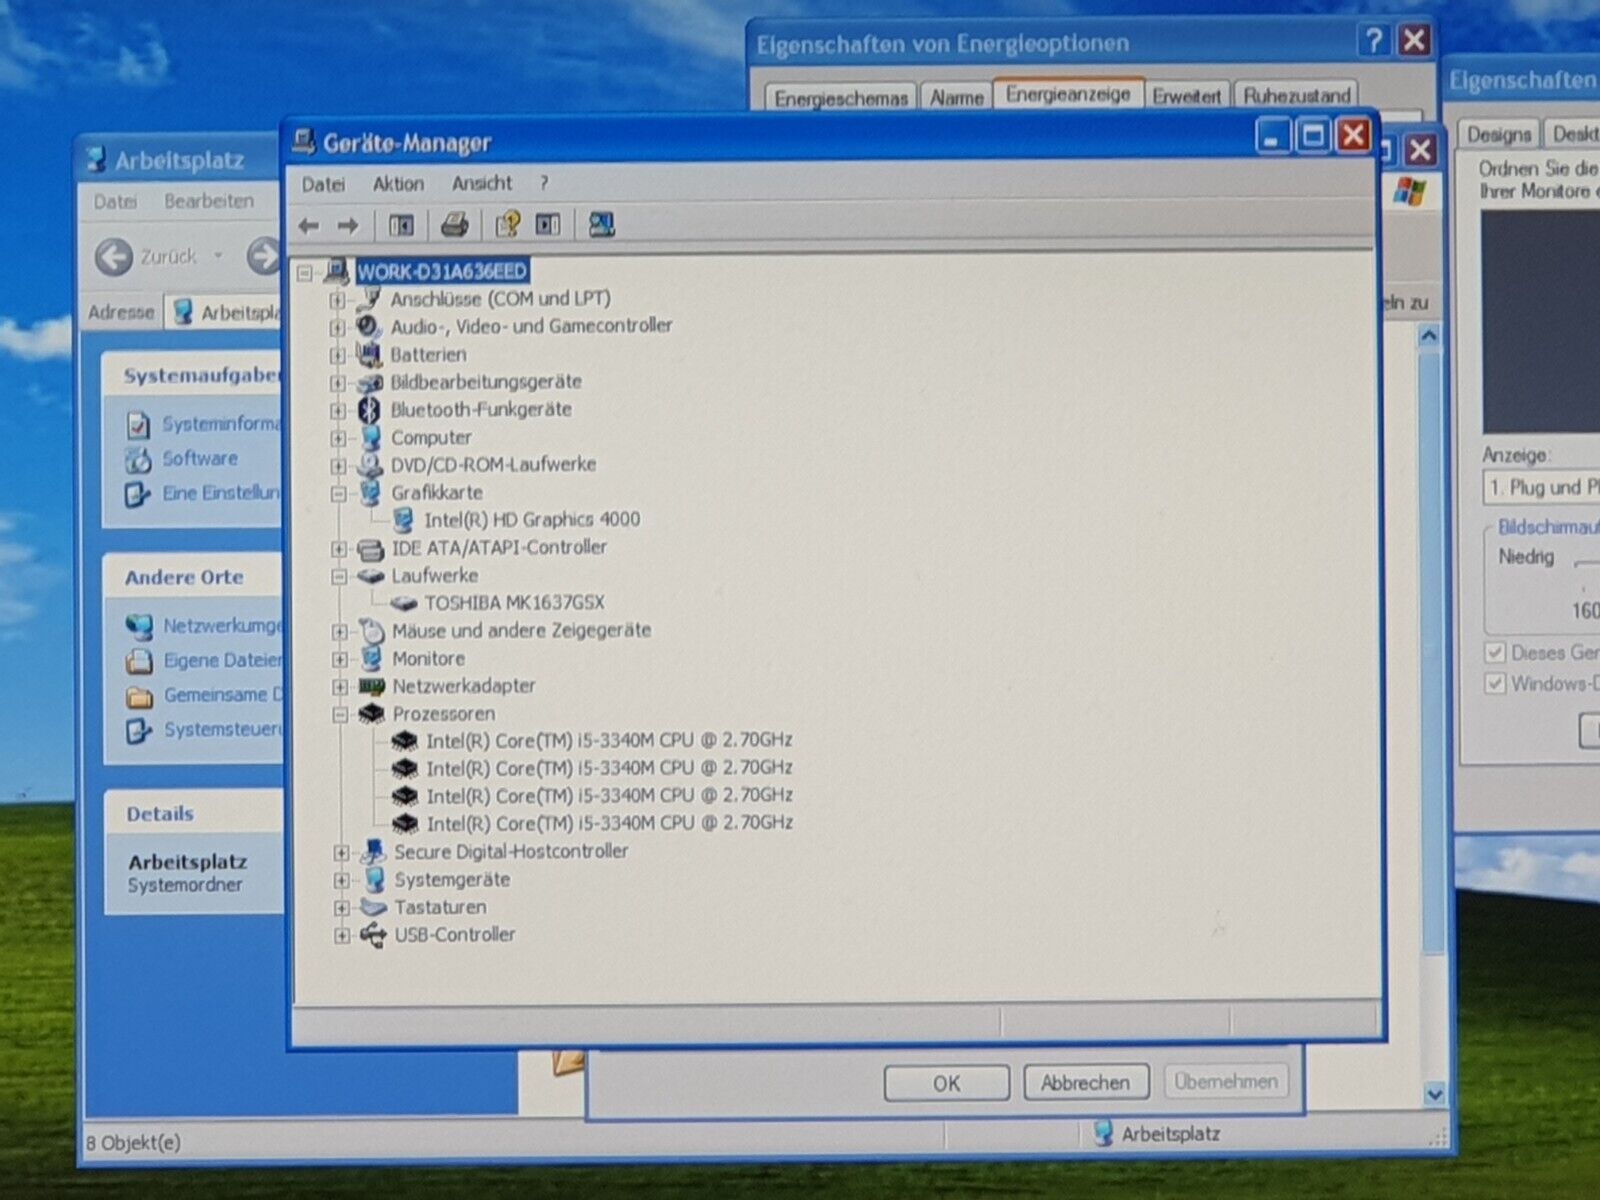Click the Bildschirmauflösung slider in display properties
This screenshot has height=1200, width=1600.
tap(1588, 563)
